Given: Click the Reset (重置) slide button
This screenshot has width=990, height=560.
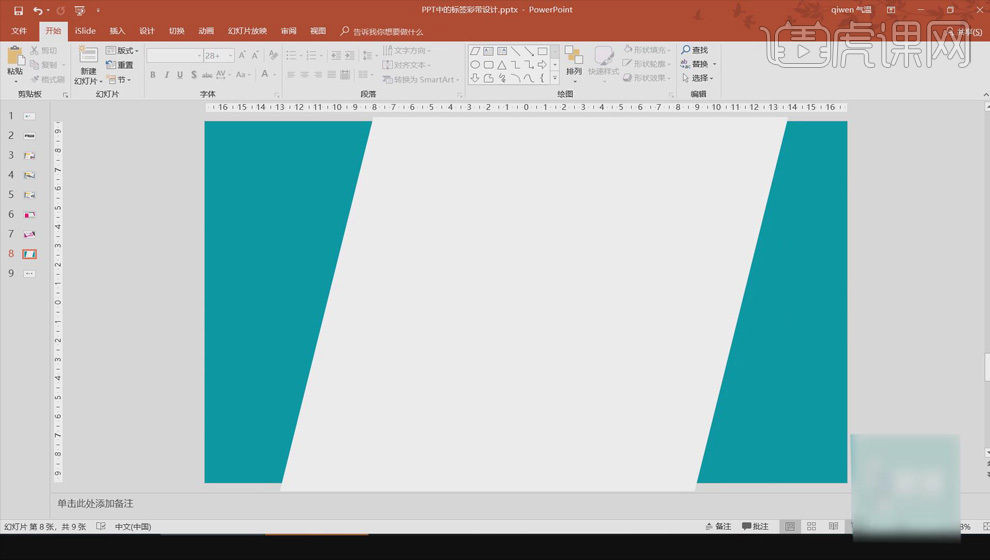Looking at the screenshot, I should pos(120,65).
